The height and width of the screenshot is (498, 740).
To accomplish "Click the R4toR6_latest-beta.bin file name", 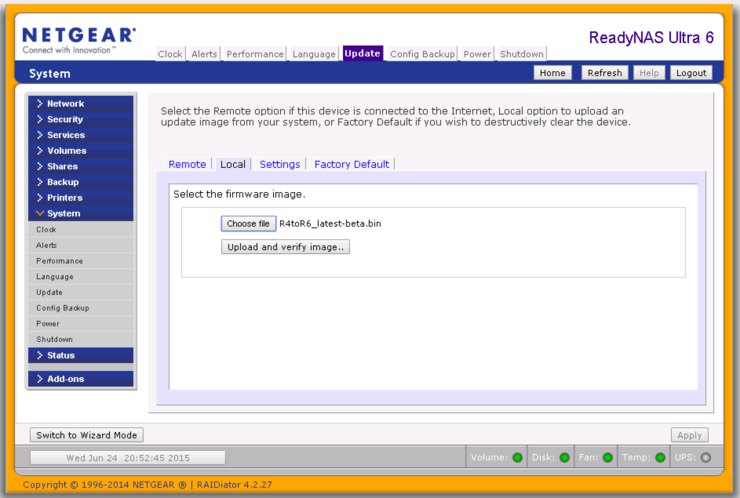I will click(330, 224).
